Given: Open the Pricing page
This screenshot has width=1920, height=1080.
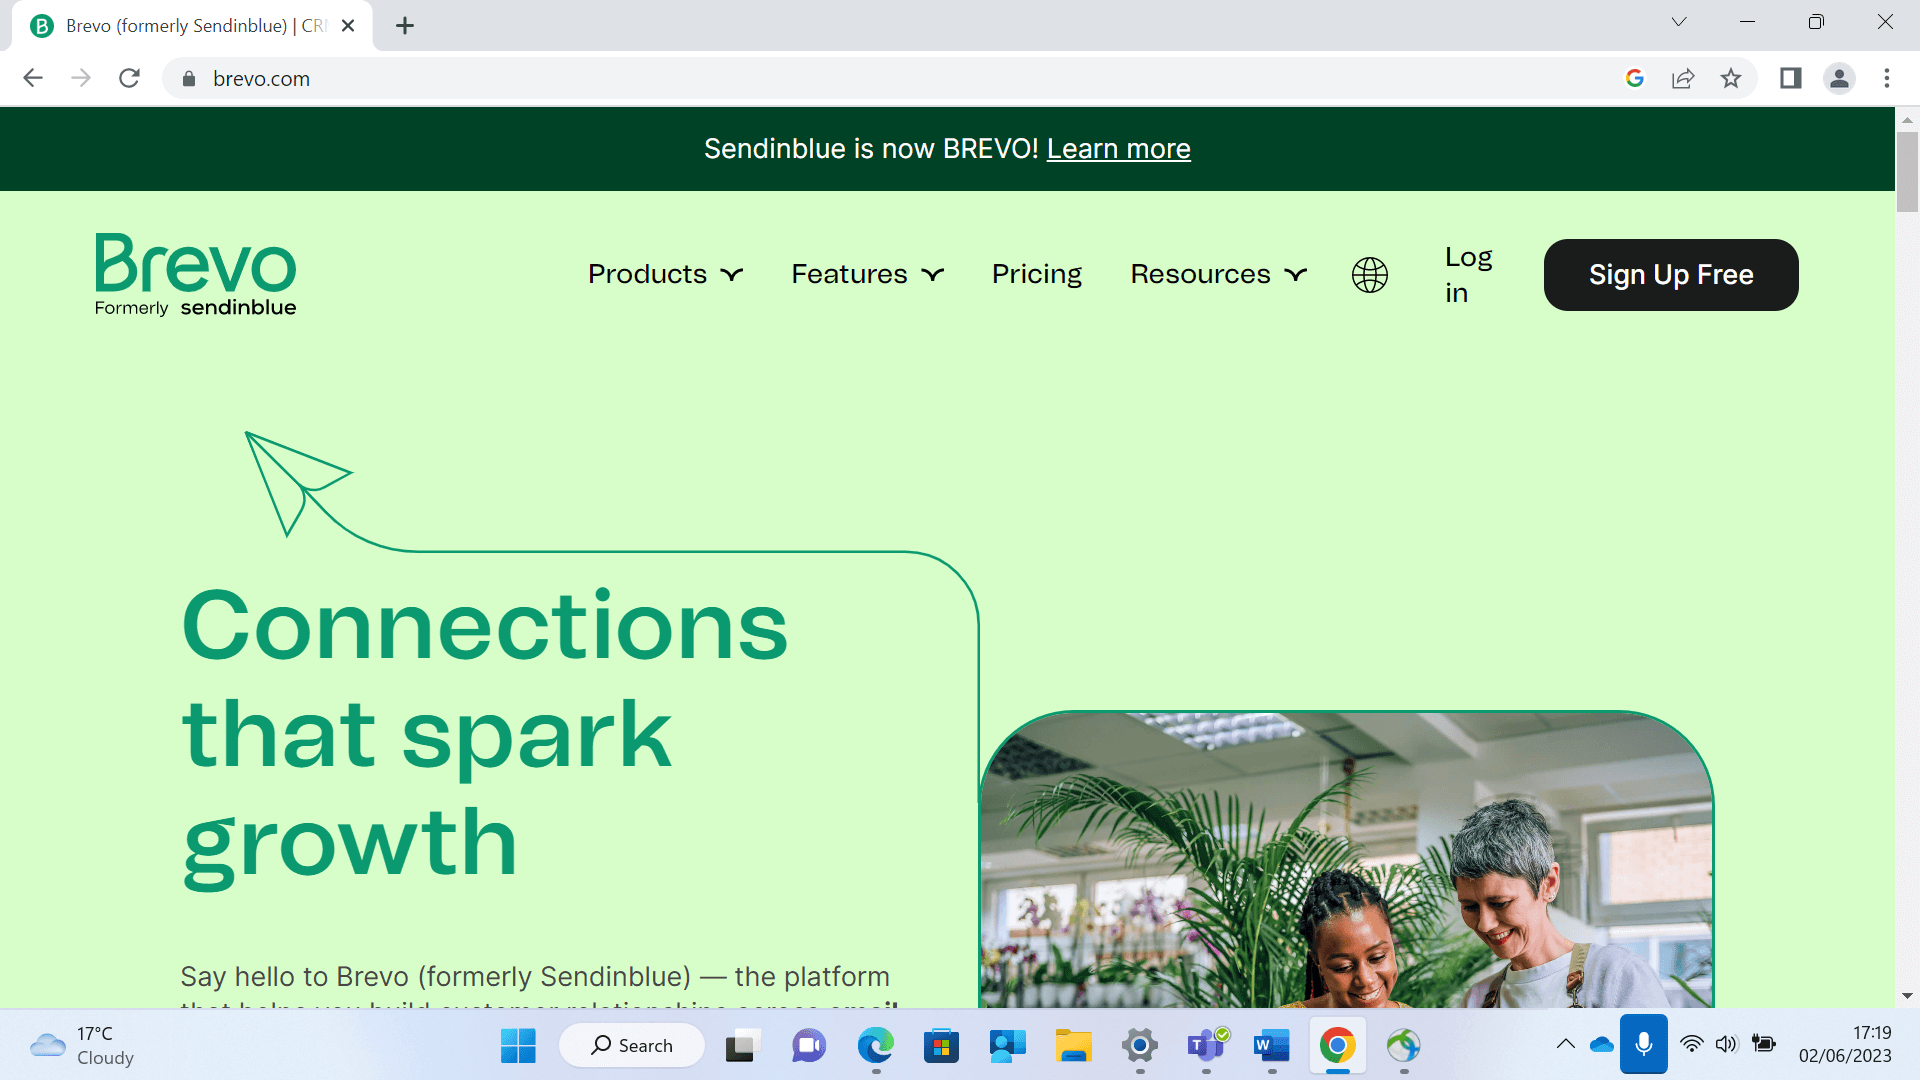Looking at the screenshot, I should (1037, 274).
